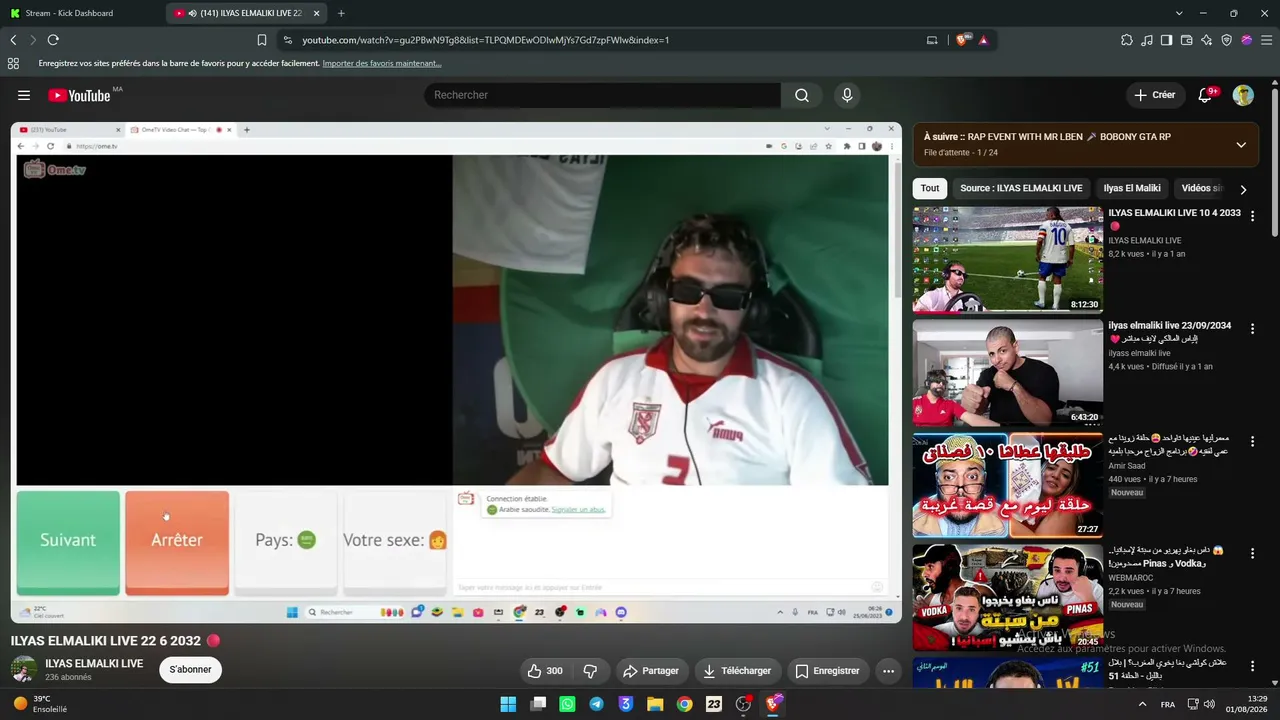Select Source : ILYAS ELMALKI LIVE chip
The width and height of the screenshot is (1280, 720).
coord(1021,188)
